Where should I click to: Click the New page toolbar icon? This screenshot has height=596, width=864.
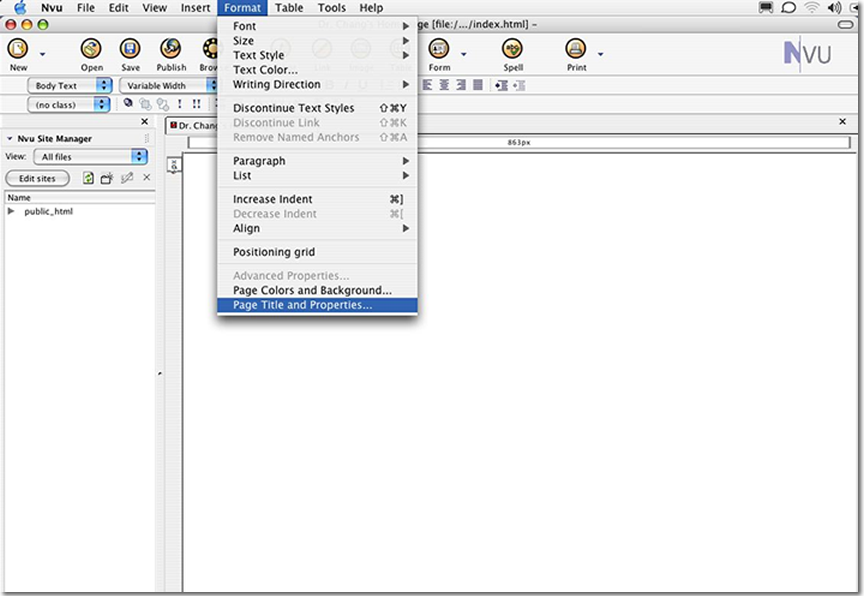point(18,49)
